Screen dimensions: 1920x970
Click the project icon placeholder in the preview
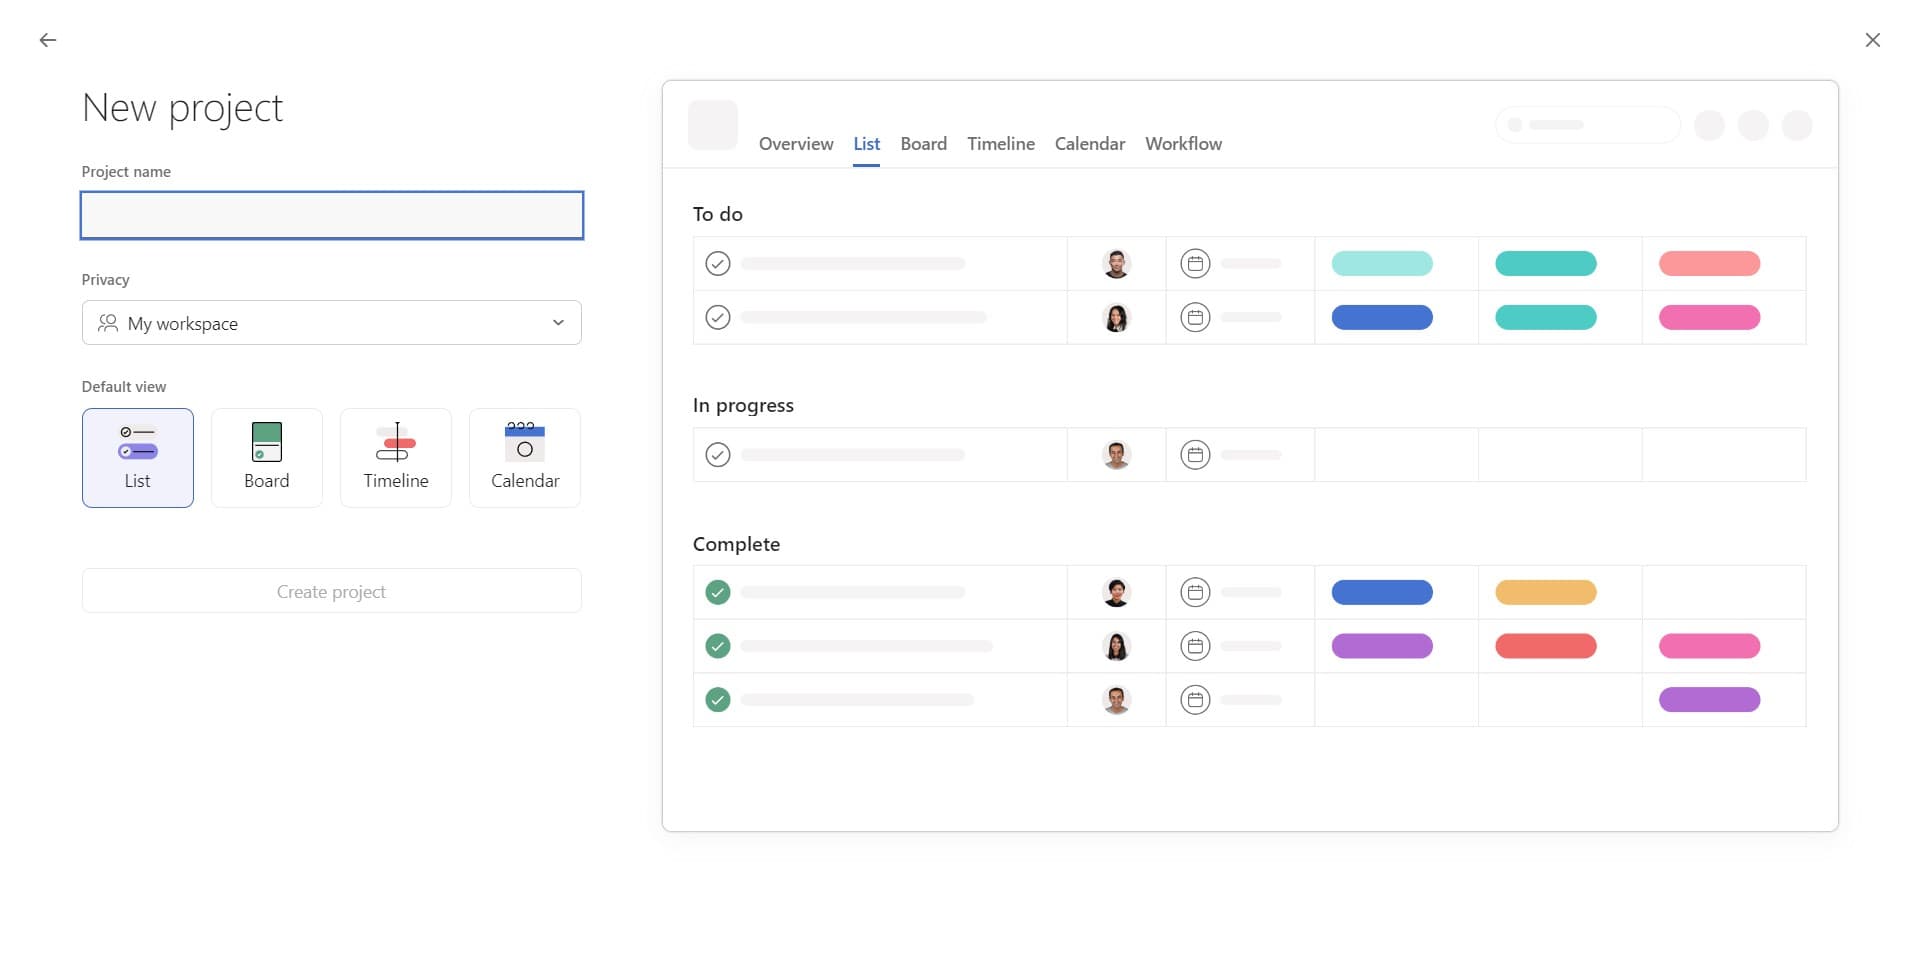coord(712,125)
